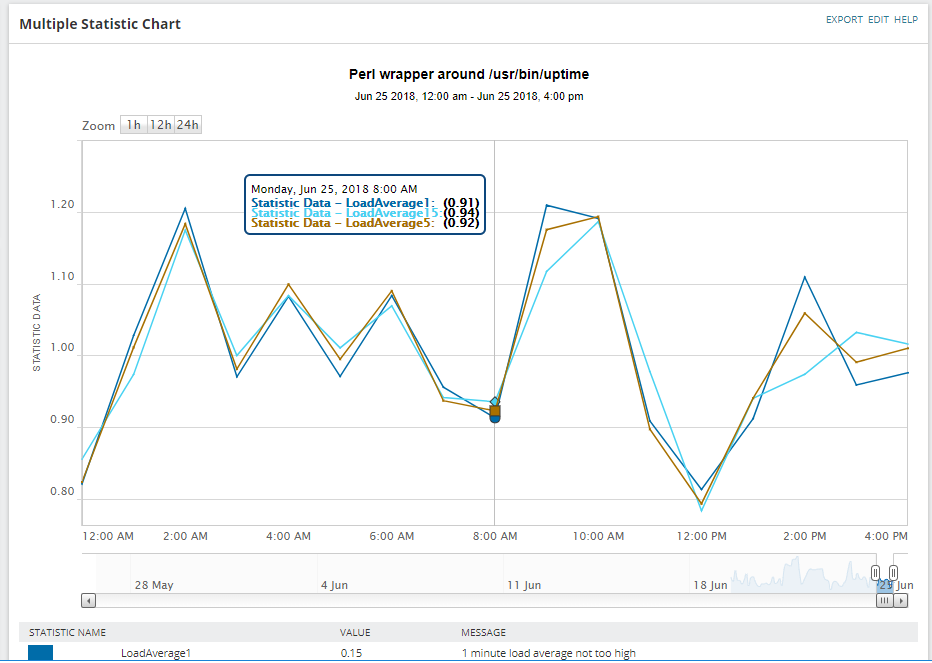Click the right arrow of the navigator scrollbar

click(902, 600)
